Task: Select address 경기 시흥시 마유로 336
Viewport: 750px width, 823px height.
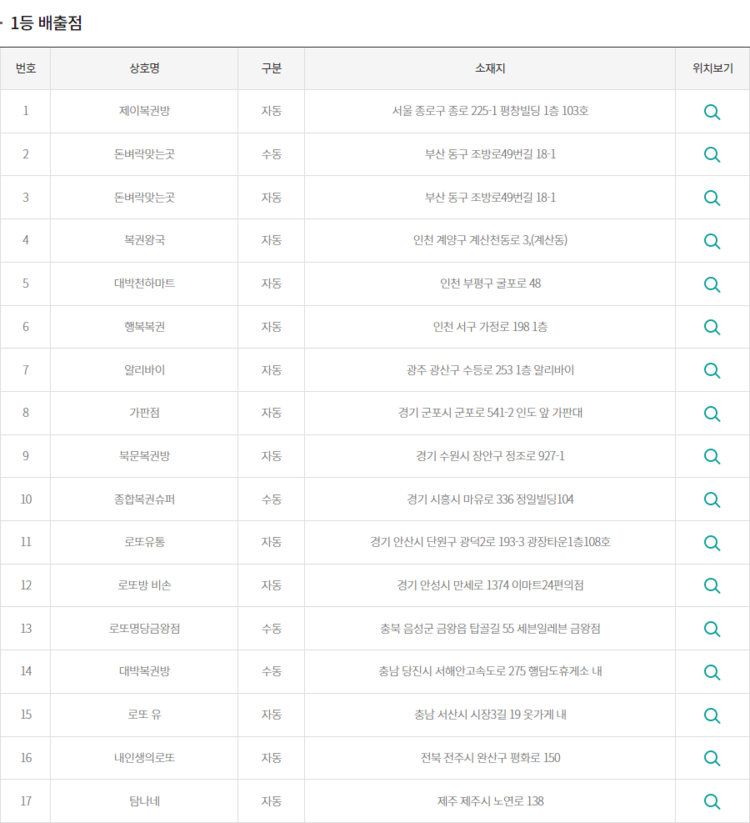Action: [x=460, y=499]
